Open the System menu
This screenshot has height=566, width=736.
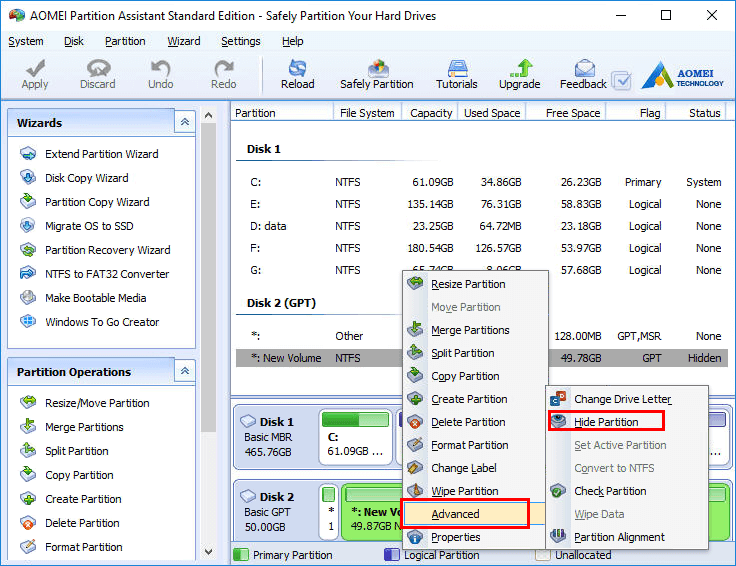(x=26, y=41)
